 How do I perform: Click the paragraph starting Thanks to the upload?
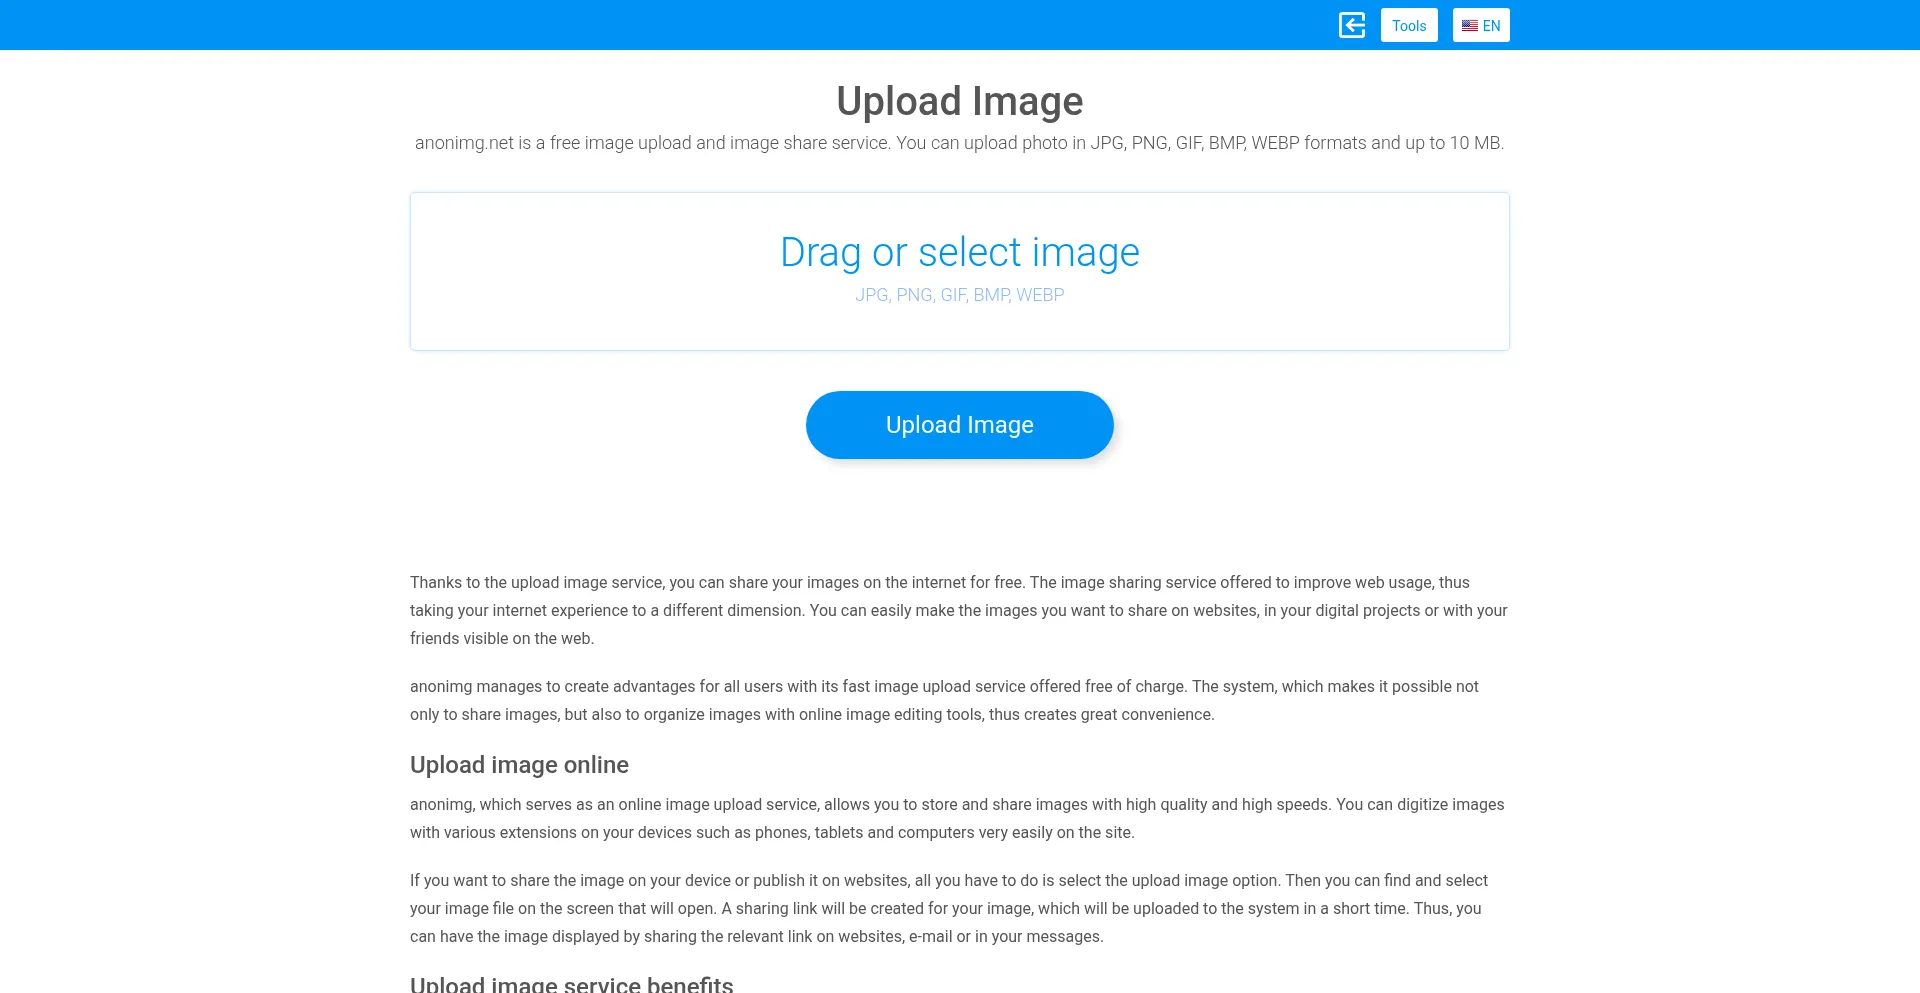pyautogui.click(x=960, y=610)
